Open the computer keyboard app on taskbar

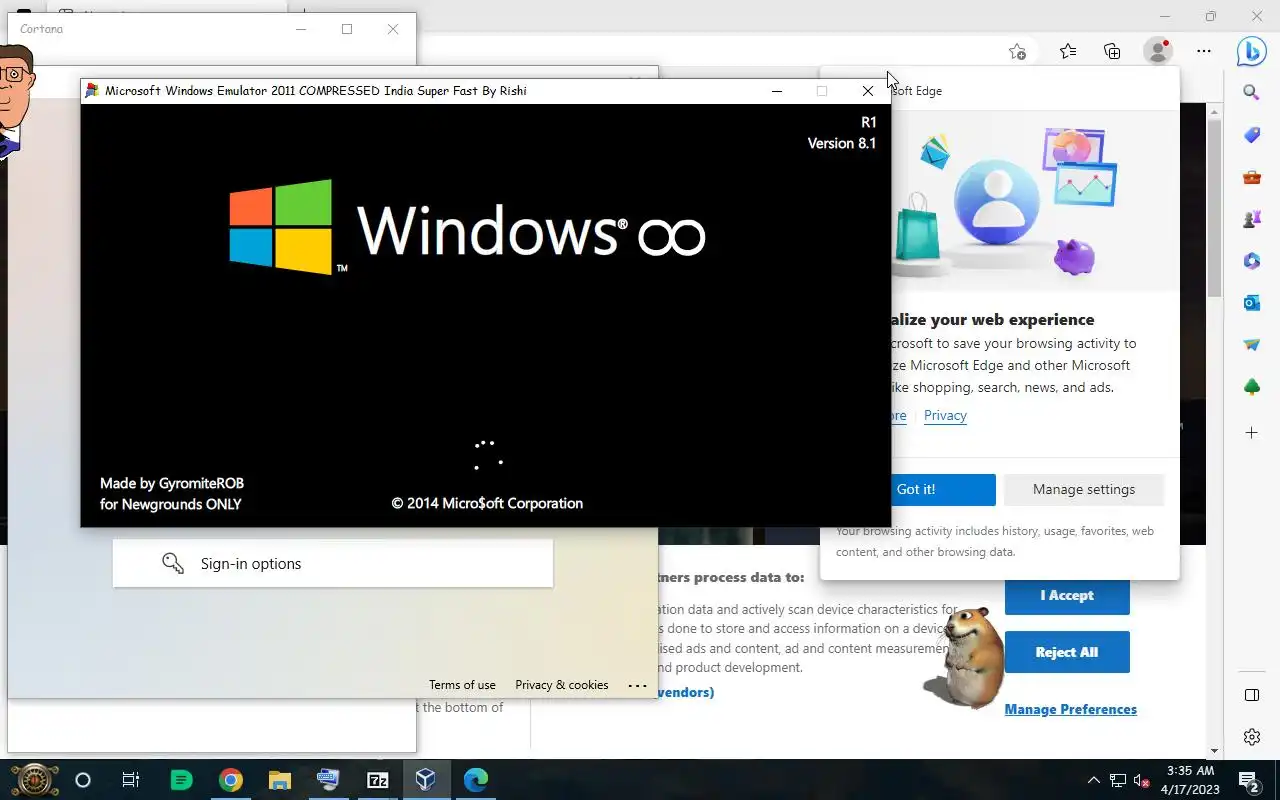click(x=328, y=780)
